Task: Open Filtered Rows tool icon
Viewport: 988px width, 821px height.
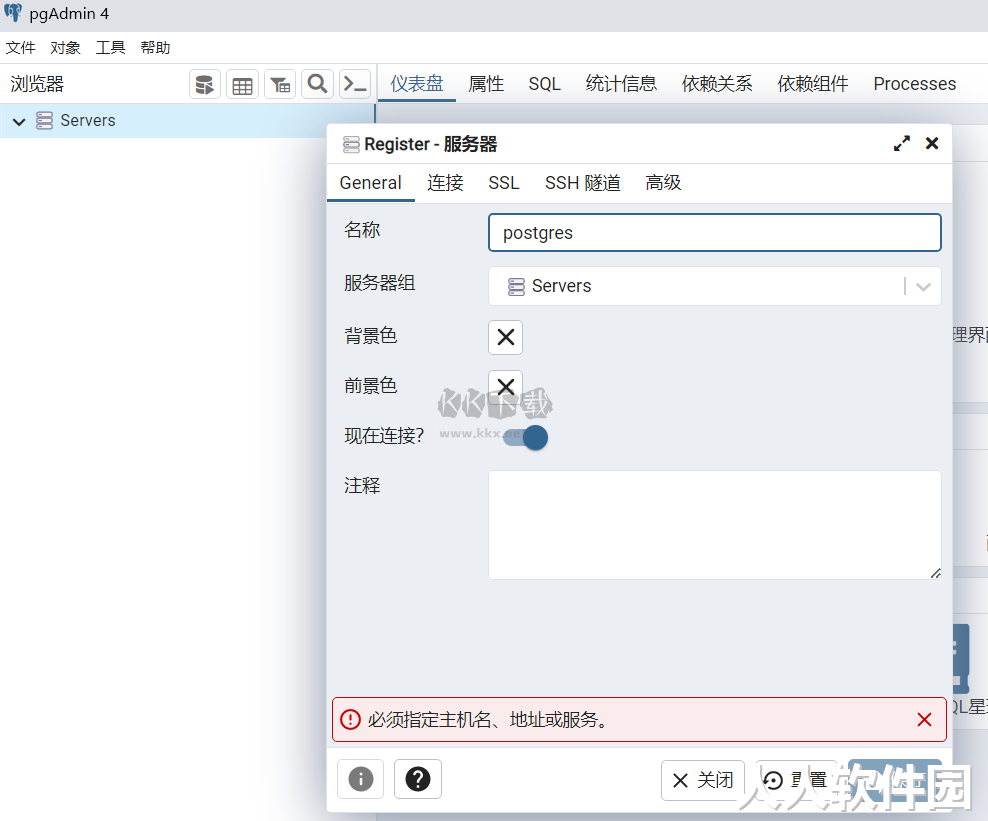Action: 280,84
